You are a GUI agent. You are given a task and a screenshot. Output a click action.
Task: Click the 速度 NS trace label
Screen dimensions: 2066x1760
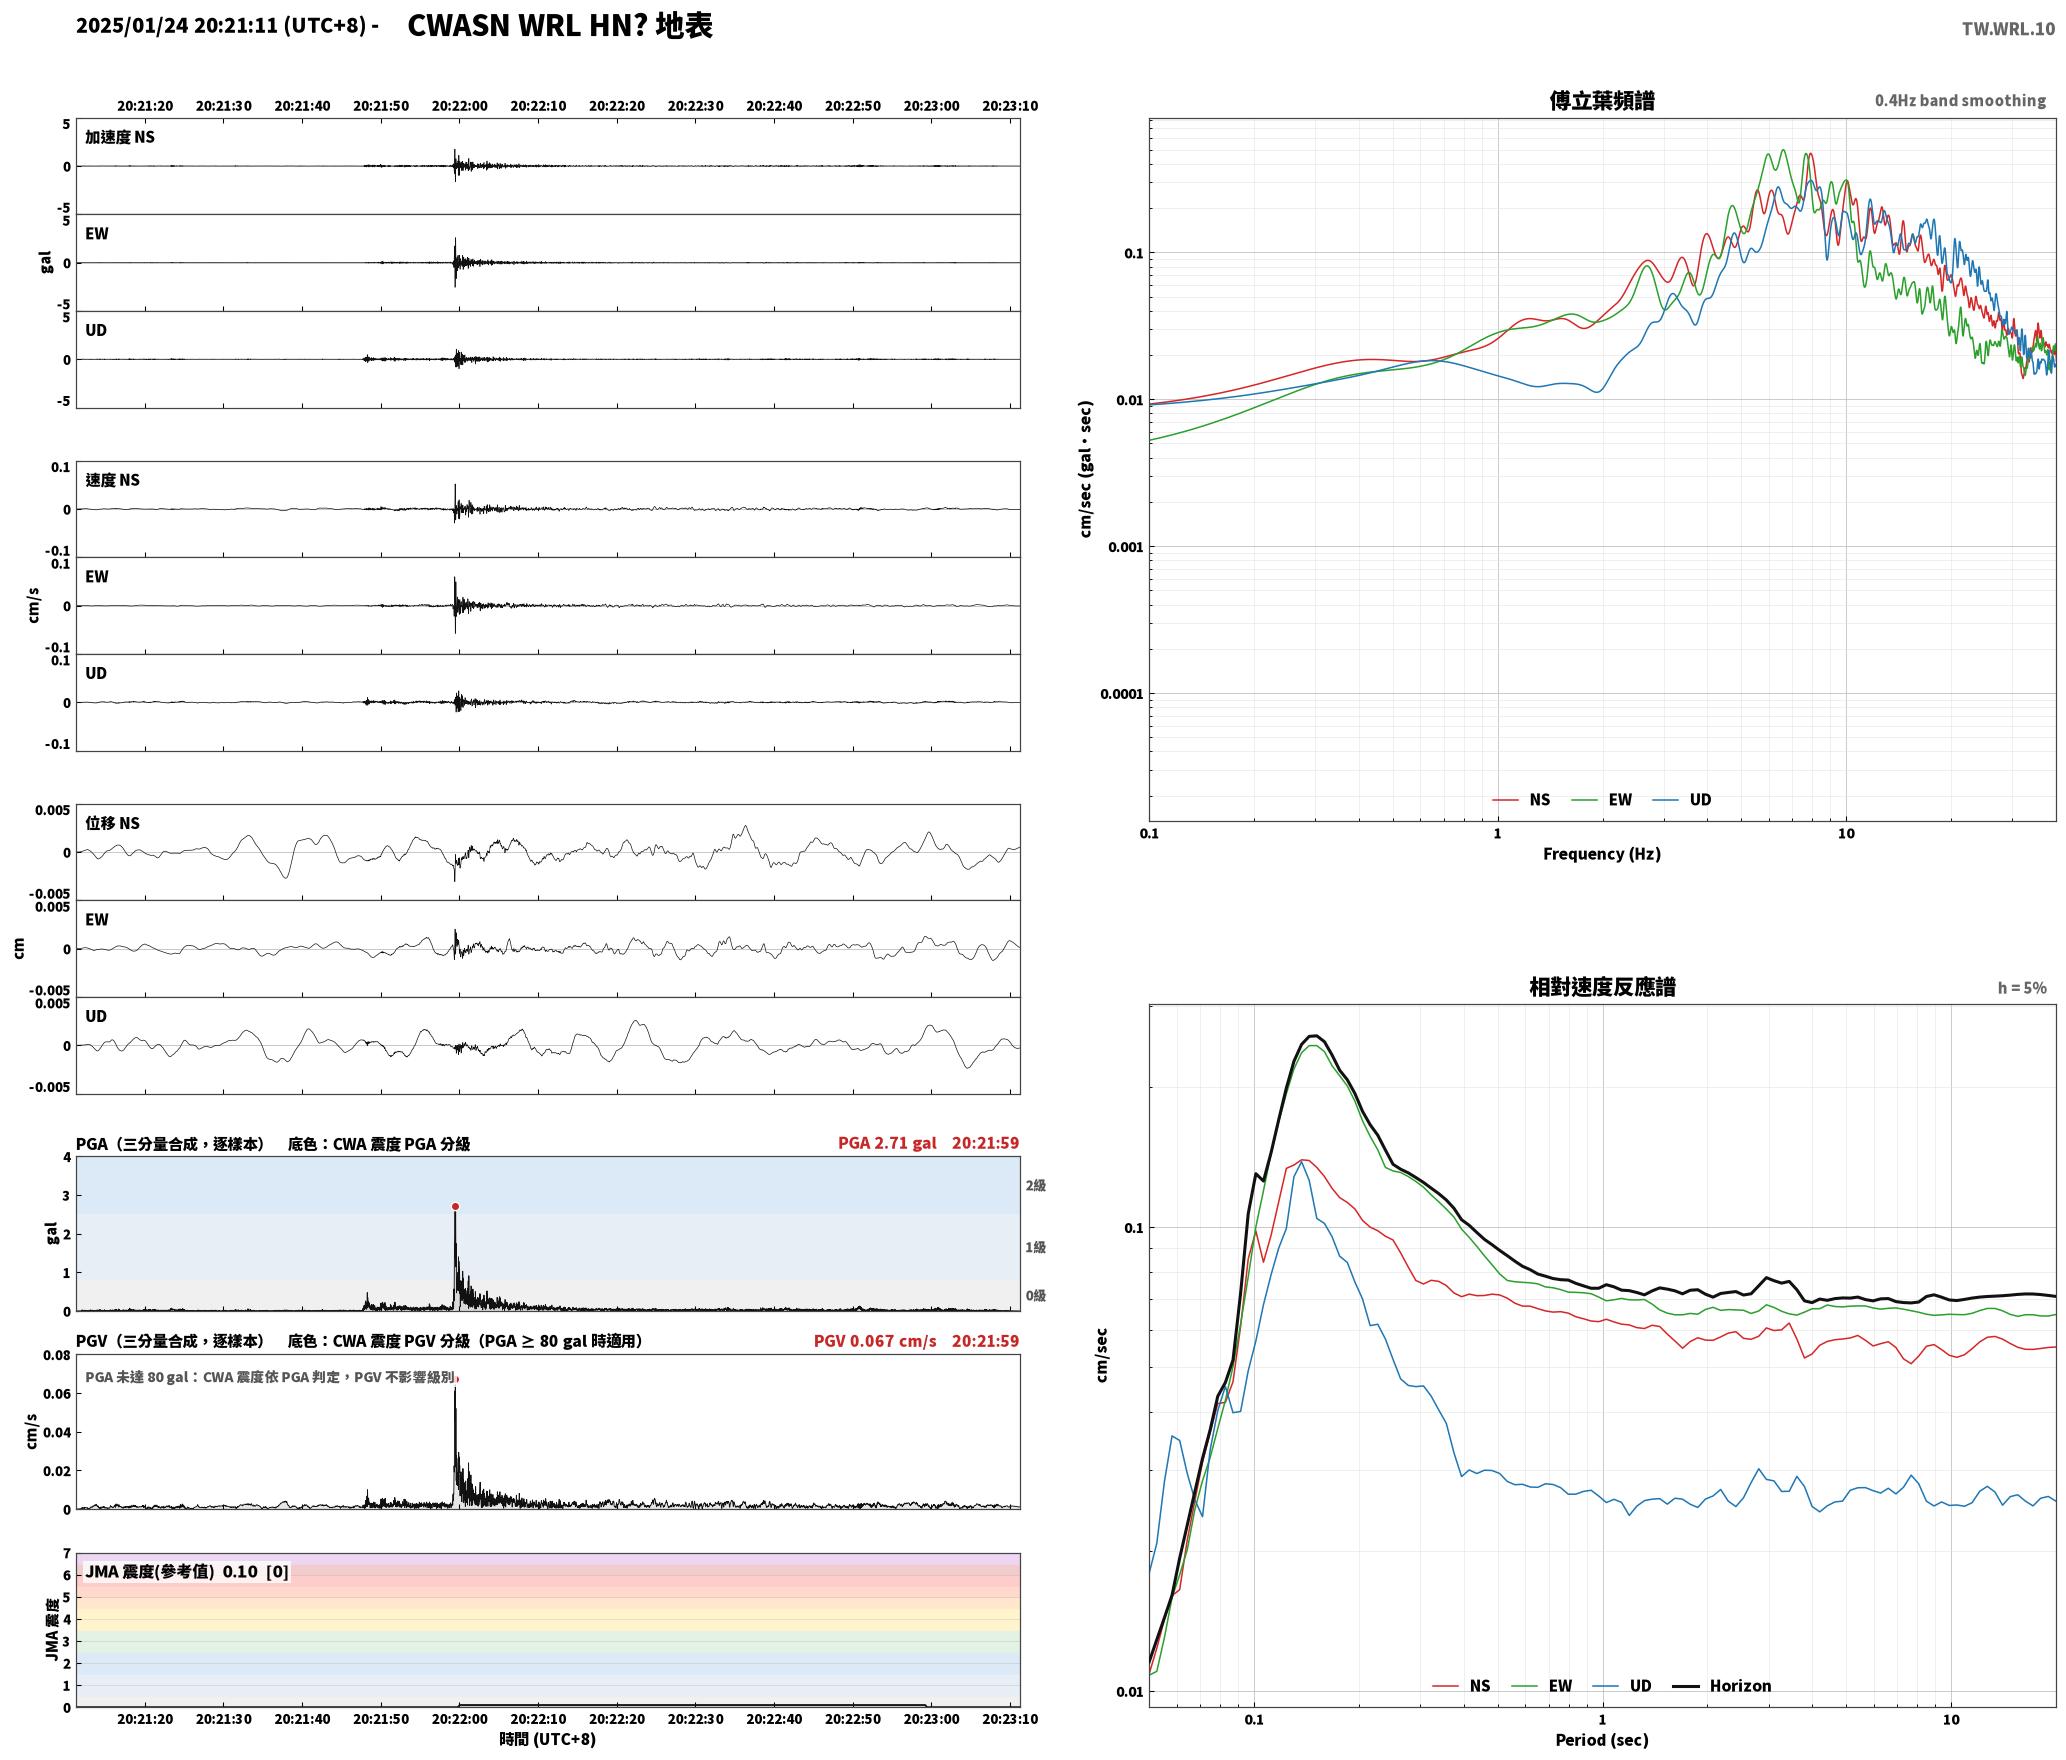[112, 480]
